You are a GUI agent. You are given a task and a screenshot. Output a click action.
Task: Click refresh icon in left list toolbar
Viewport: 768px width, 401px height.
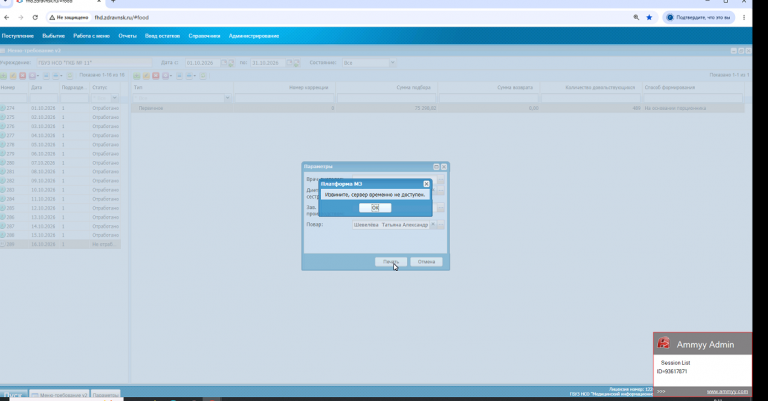coord(70,76)
